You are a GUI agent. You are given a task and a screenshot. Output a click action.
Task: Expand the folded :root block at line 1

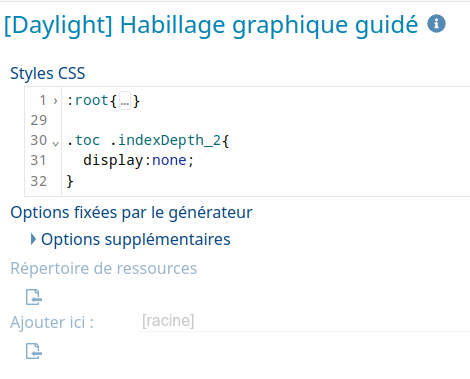click(x=55, y=100)
